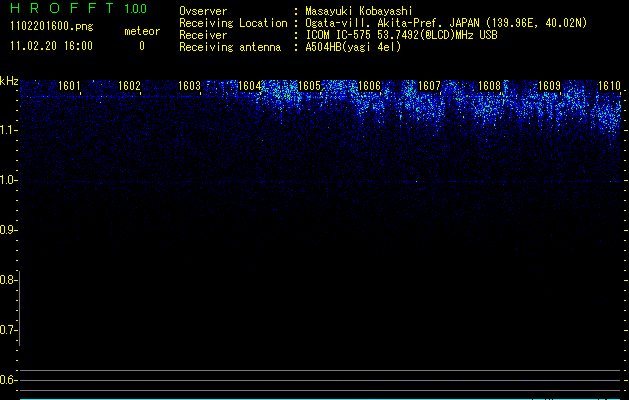The image size is (629, 400).
Task: Click the Receiving Location label
Action: (x=233, y=23)
